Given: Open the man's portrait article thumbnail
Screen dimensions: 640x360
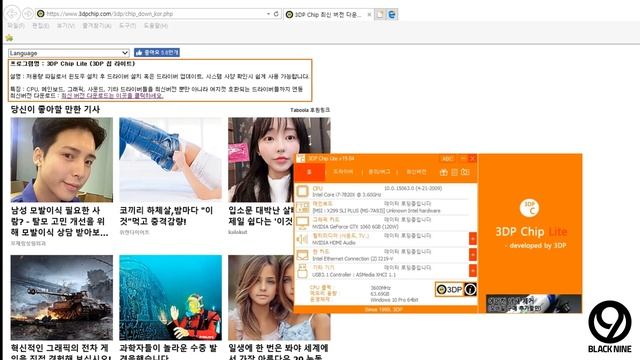Looking at the screenshot, I should [62, 160].
